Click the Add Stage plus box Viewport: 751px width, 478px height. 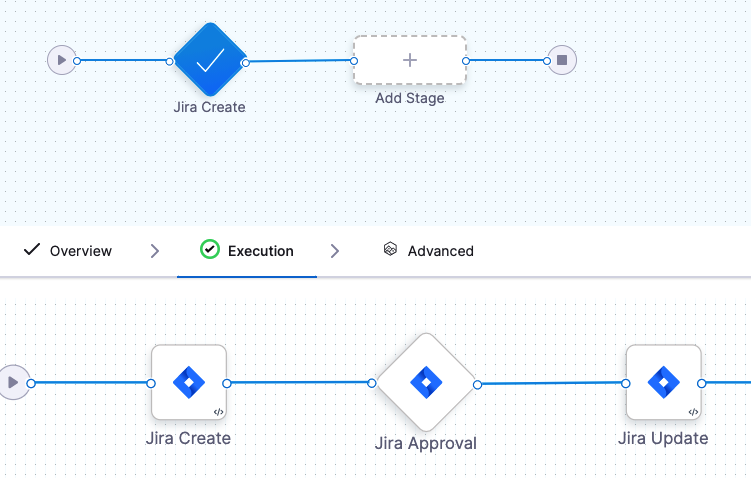(x=409, y=60)
